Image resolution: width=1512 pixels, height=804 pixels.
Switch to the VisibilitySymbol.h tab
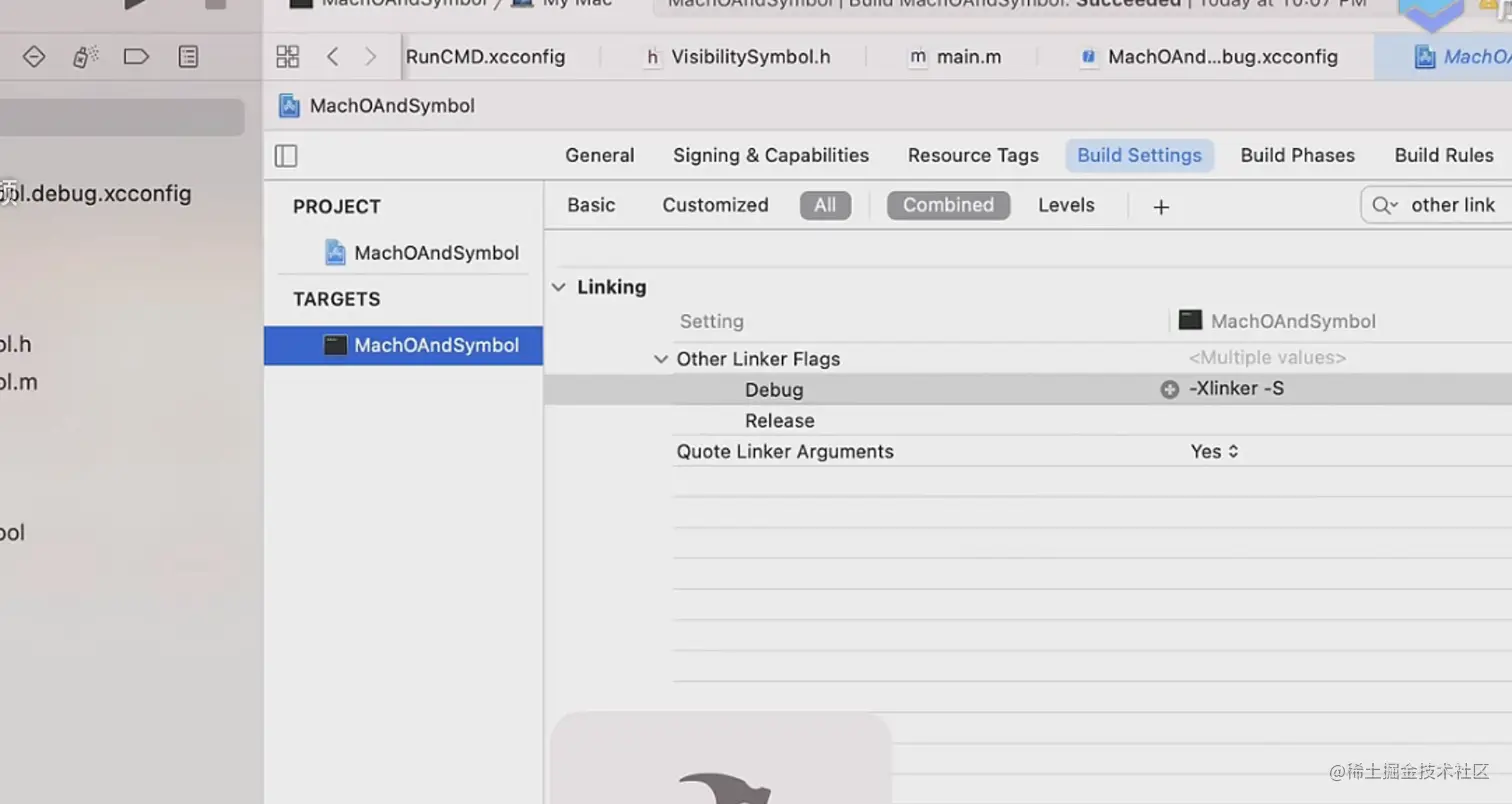pos(737,57)
